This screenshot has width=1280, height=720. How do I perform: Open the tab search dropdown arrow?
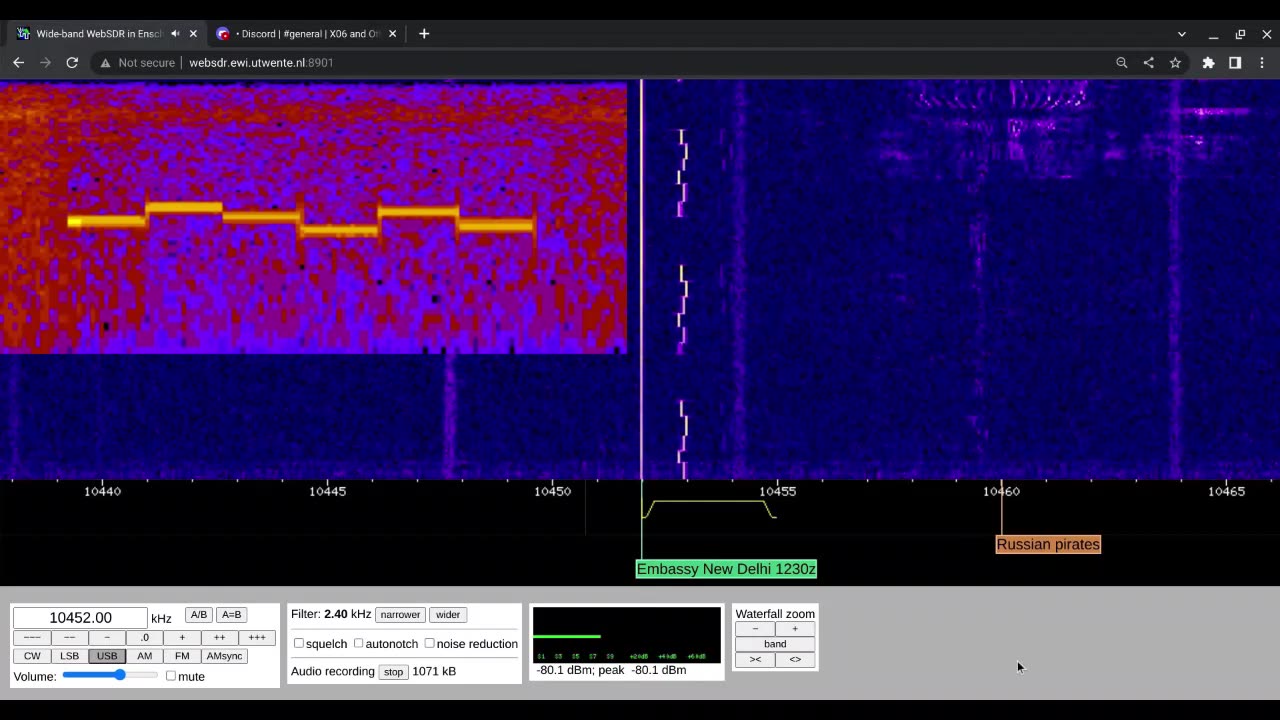click(x=1181, y=34)
